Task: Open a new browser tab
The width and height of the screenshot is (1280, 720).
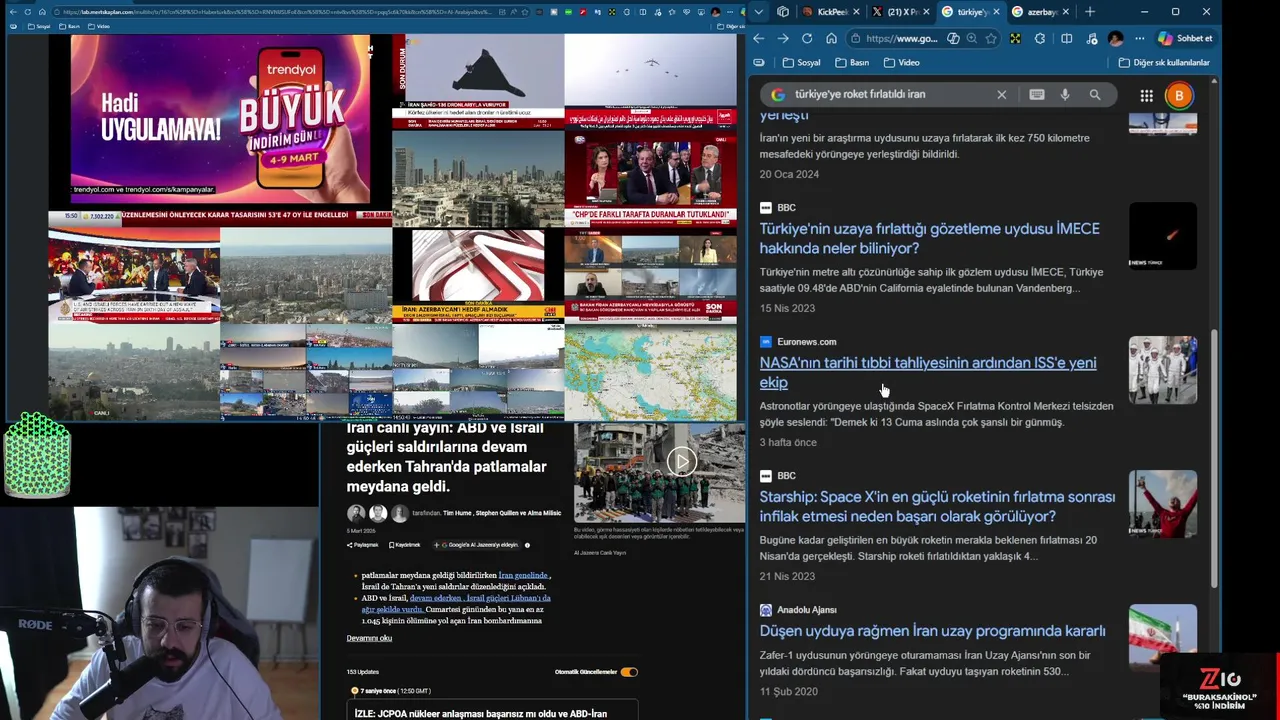Action: (x=1090, y=12)
